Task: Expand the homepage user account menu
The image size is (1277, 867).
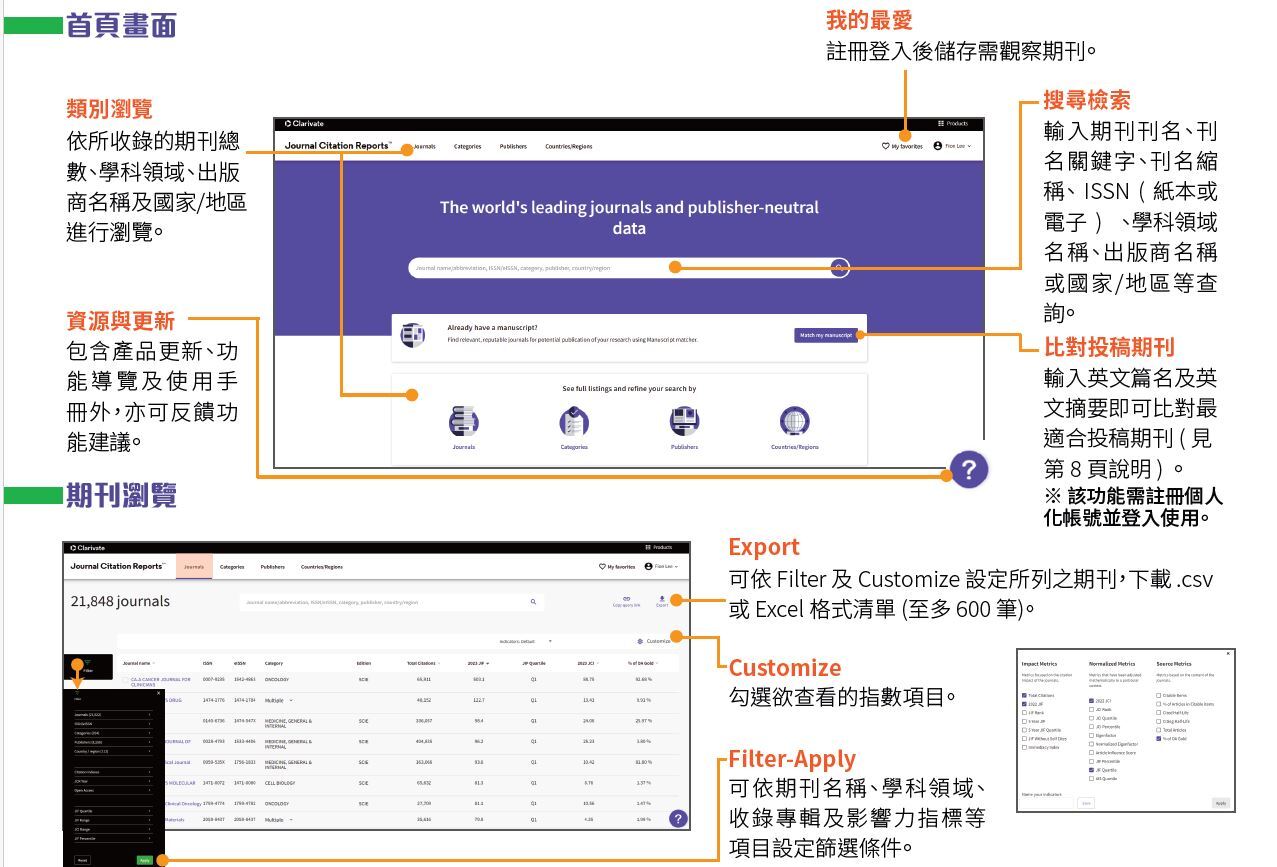Action: pyautogui.click(x=953, y=146)
